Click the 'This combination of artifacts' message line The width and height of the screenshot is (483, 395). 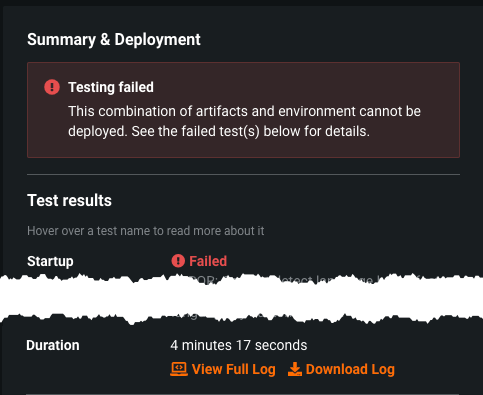coord(244,111)
